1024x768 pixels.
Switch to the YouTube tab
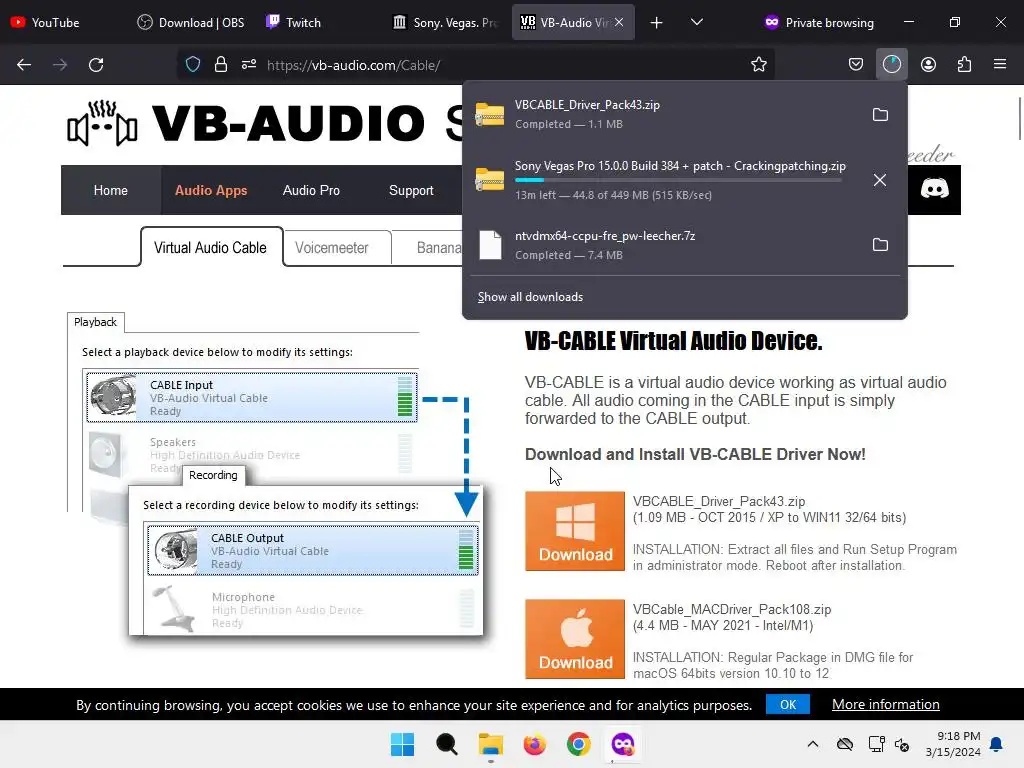click(x=56, y=23)
